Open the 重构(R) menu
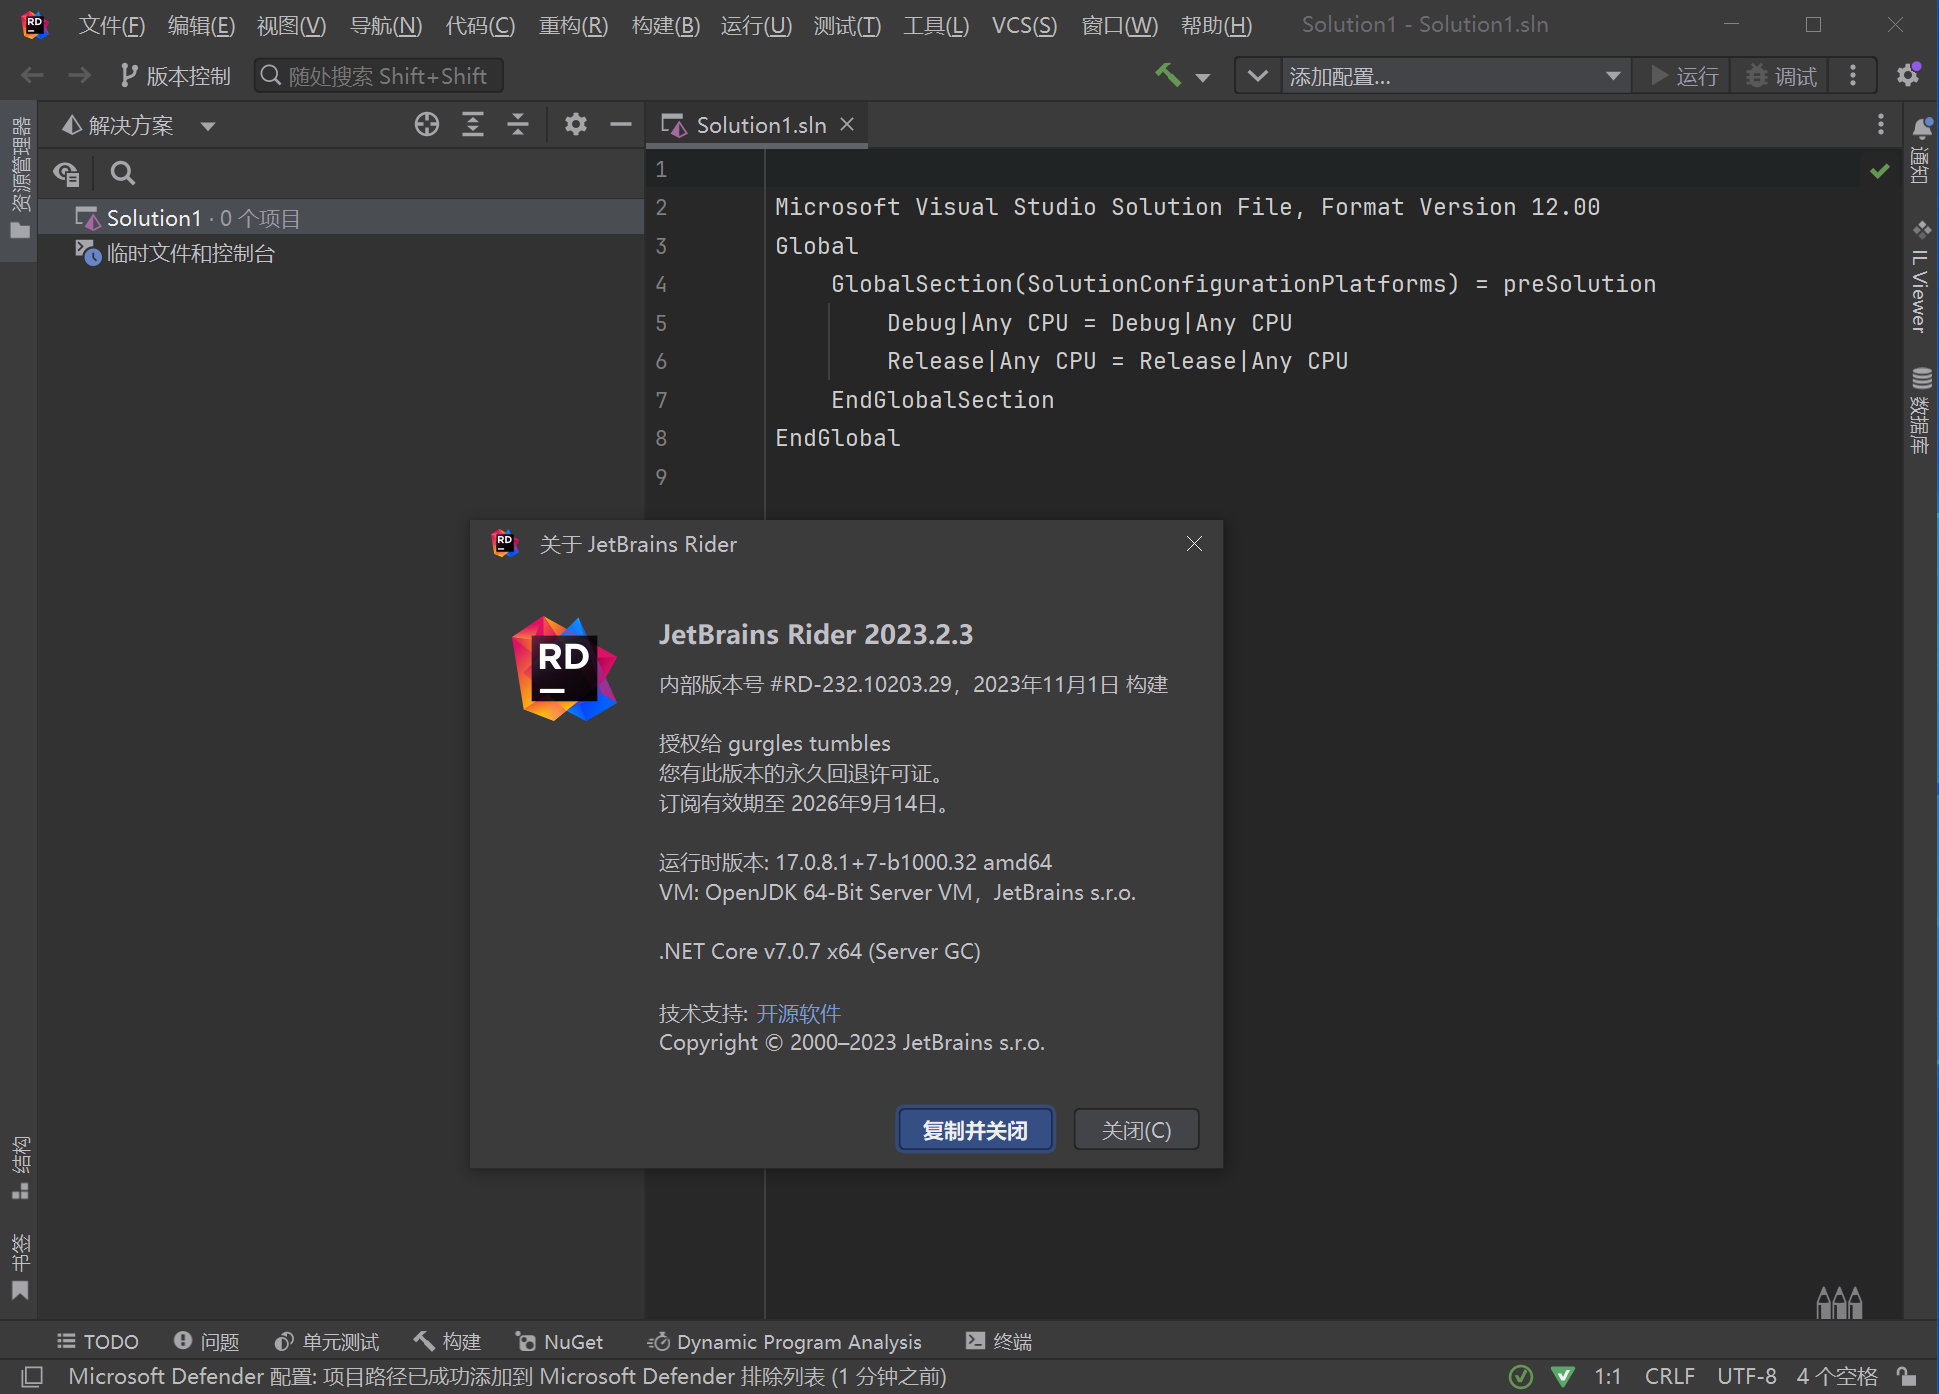The height and width of the screenshot is (1394, 1939). 573,25
